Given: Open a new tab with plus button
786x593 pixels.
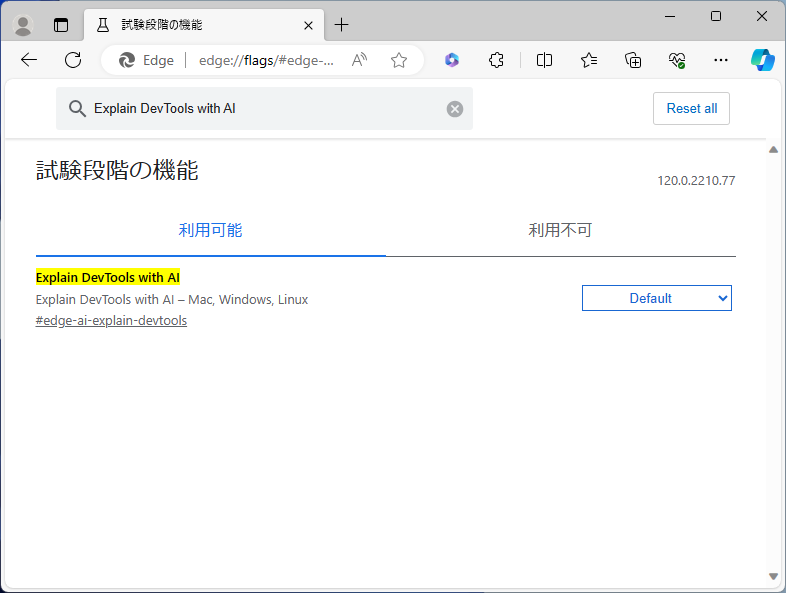Looking at the screenshot, I should (341, 25).
